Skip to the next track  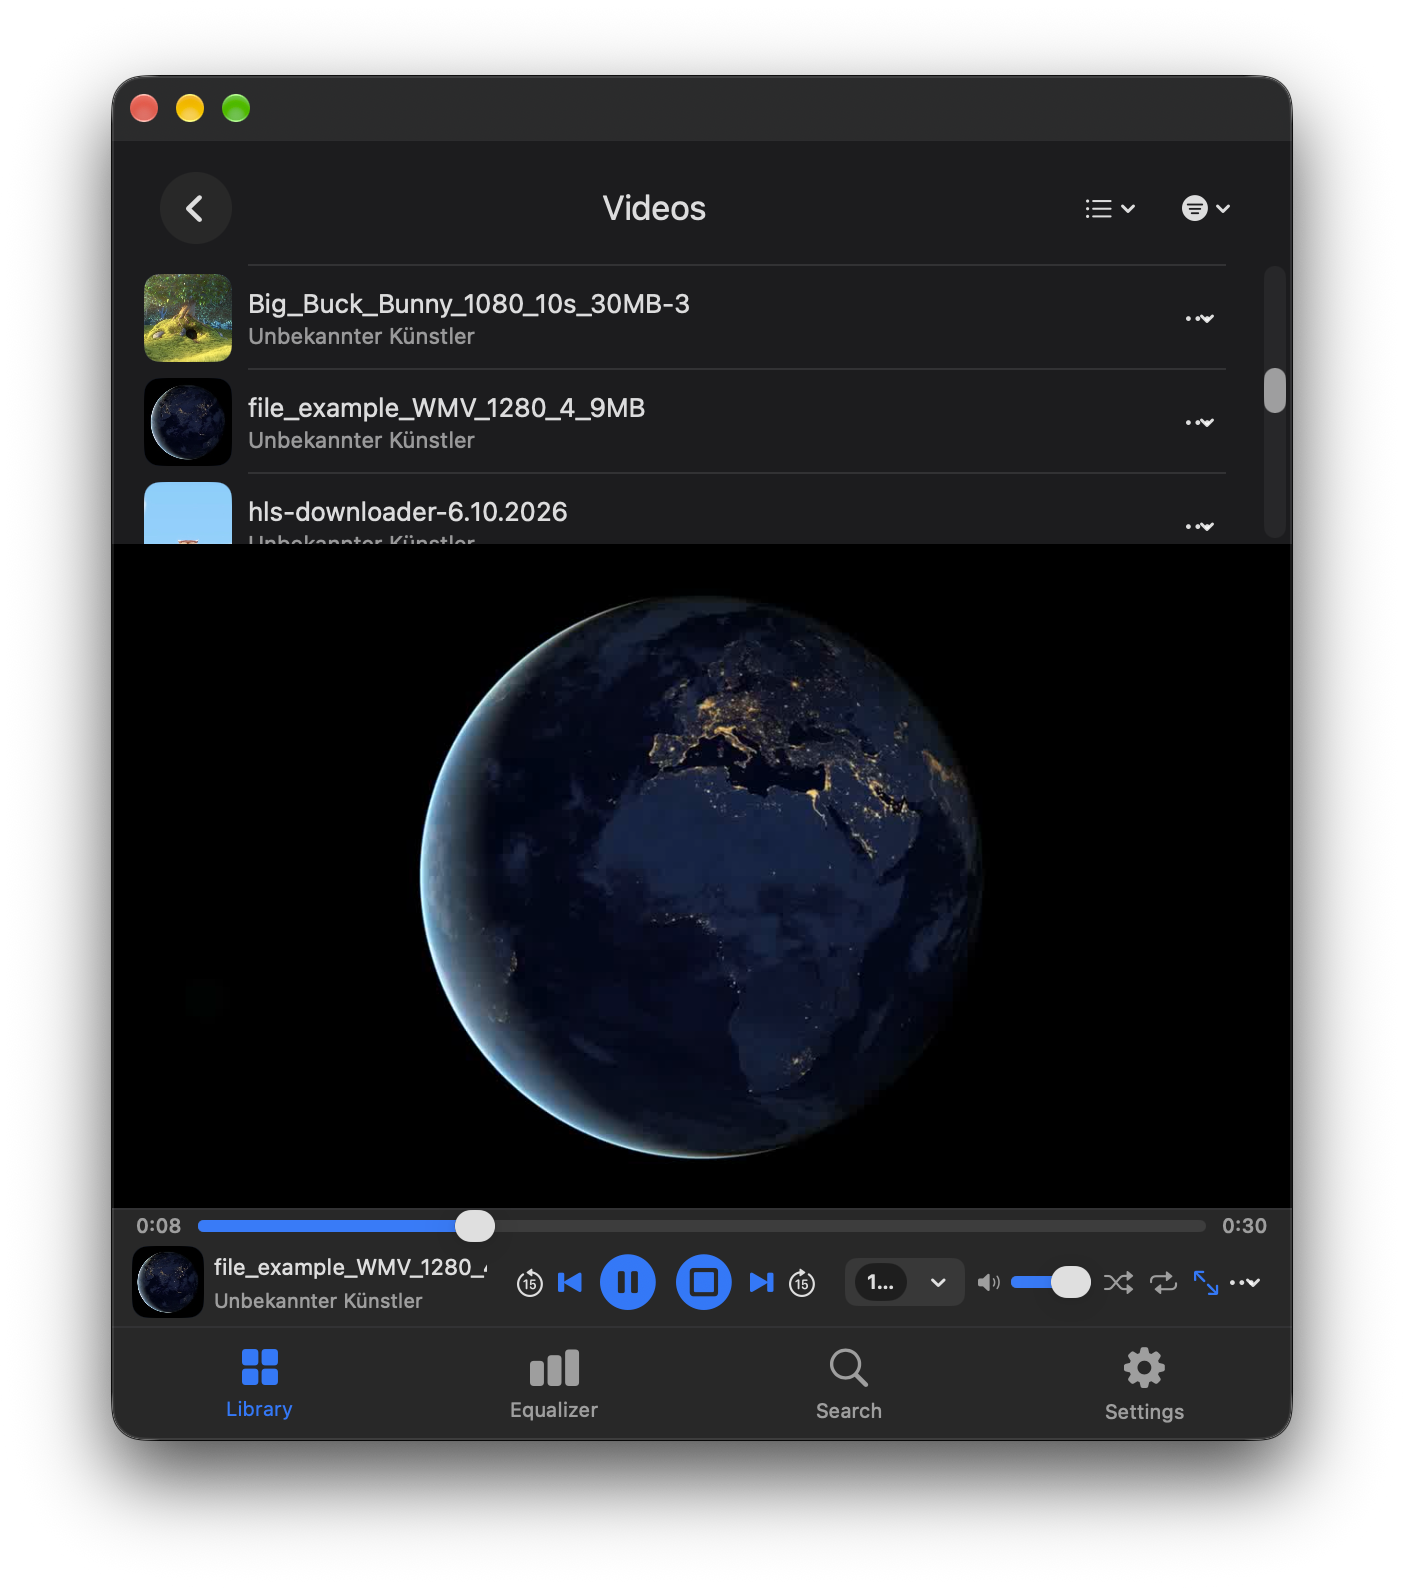[x=762, y=1282]
